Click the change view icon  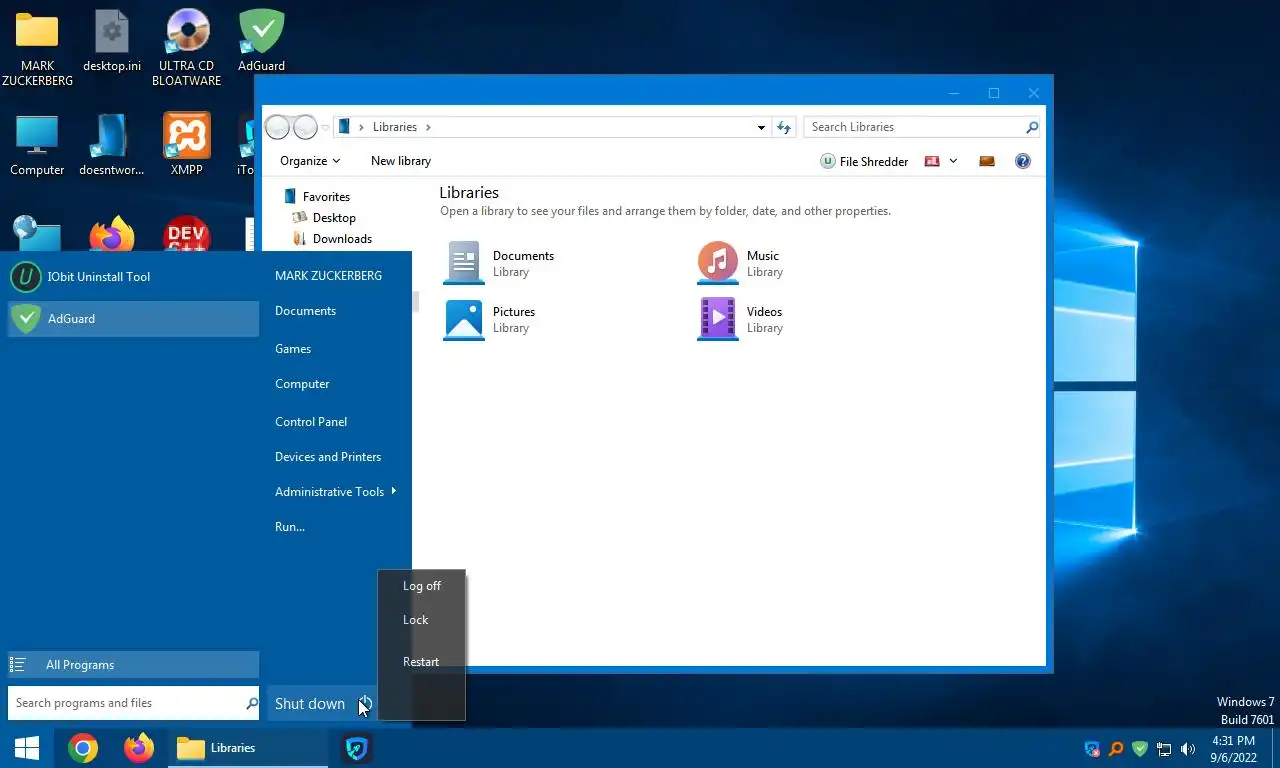(932, 161)
